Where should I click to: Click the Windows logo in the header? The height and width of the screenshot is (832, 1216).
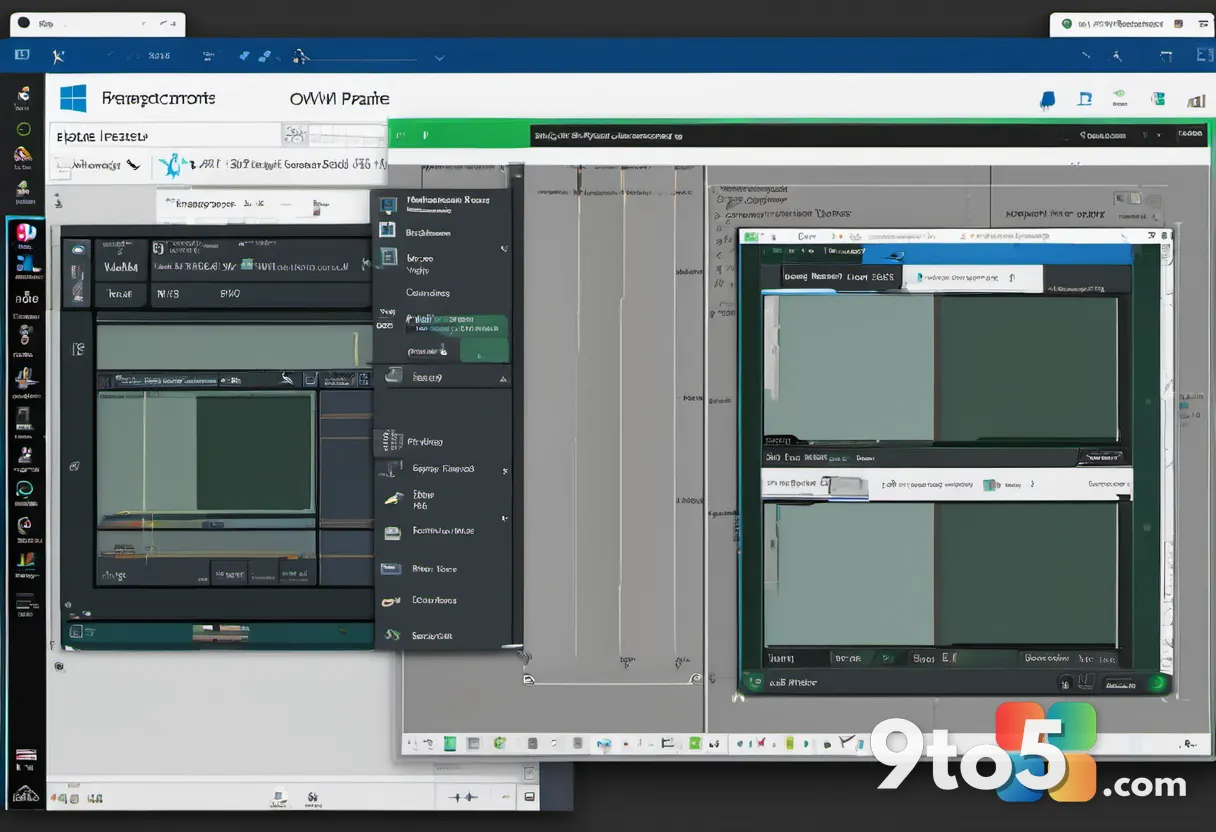(x=73, y=98)
